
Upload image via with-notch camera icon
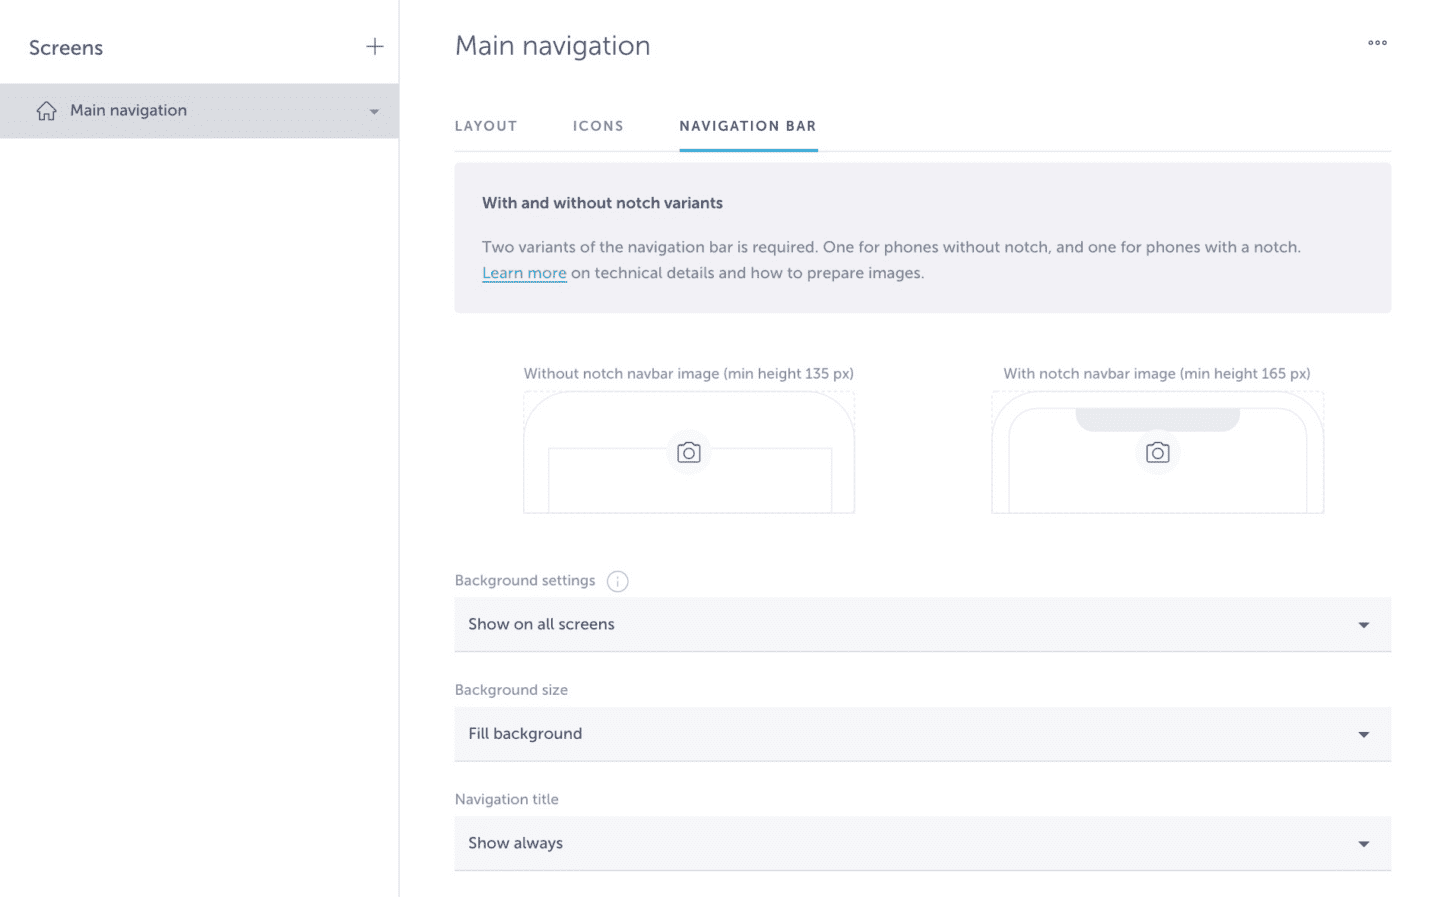click(x=1157, y=453)
